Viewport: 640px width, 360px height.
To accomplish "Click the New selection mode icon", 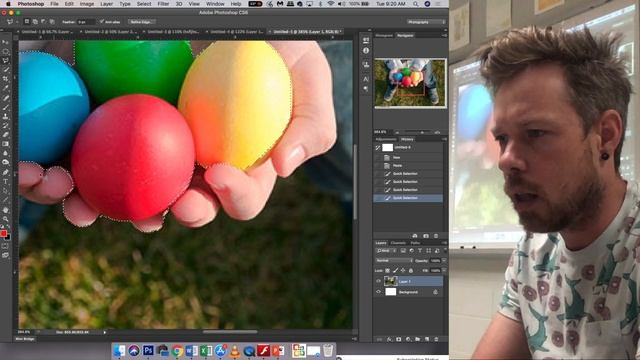I will pos(27,22).
